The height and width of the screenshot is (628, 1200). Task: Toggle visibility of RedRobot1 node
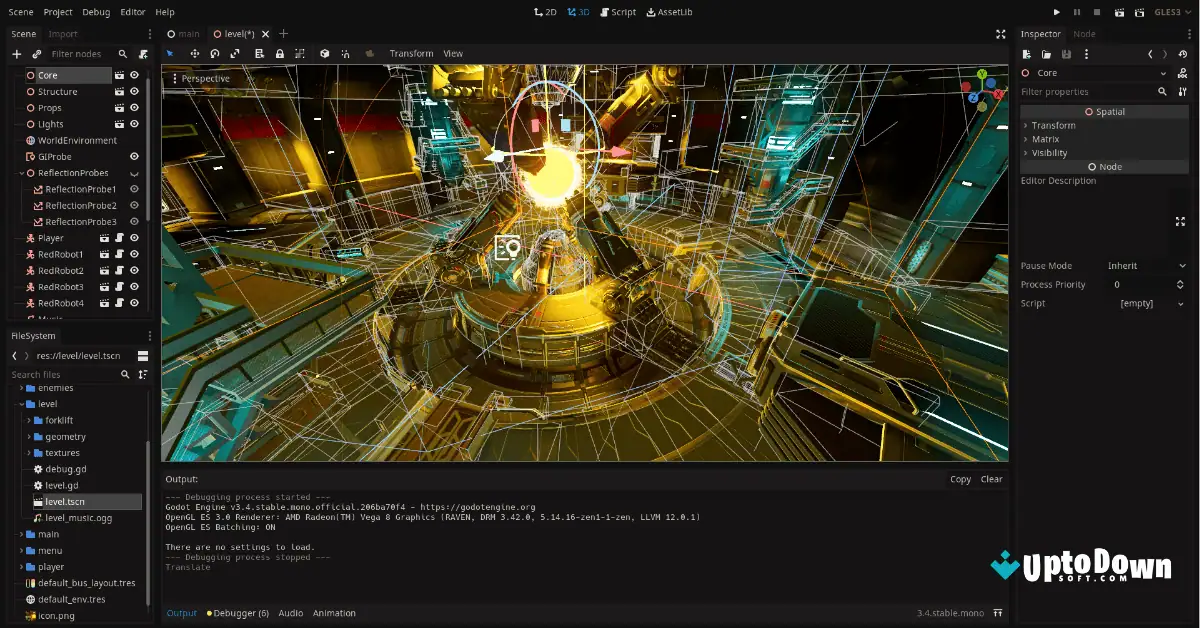pyautogui.click(x=134, y=253)
